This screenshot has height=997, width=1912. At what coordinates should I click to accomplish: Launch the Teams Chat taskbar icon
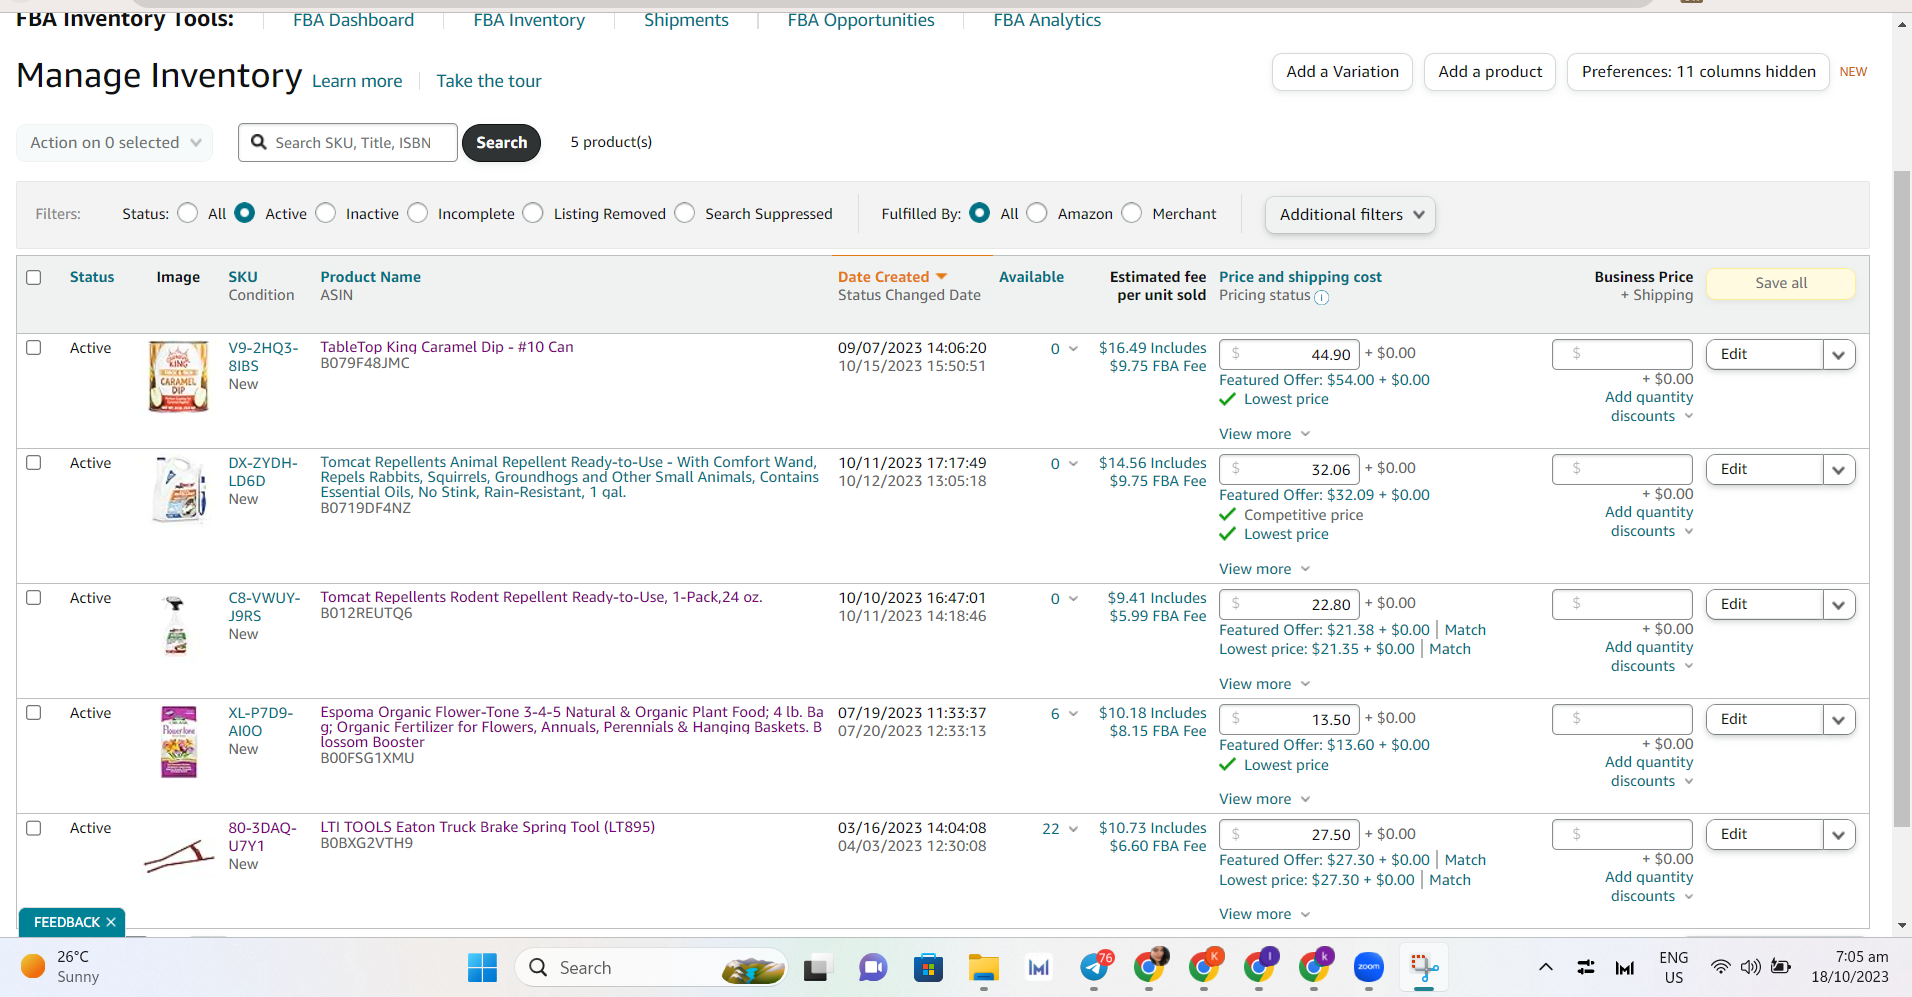click(873, 968)
